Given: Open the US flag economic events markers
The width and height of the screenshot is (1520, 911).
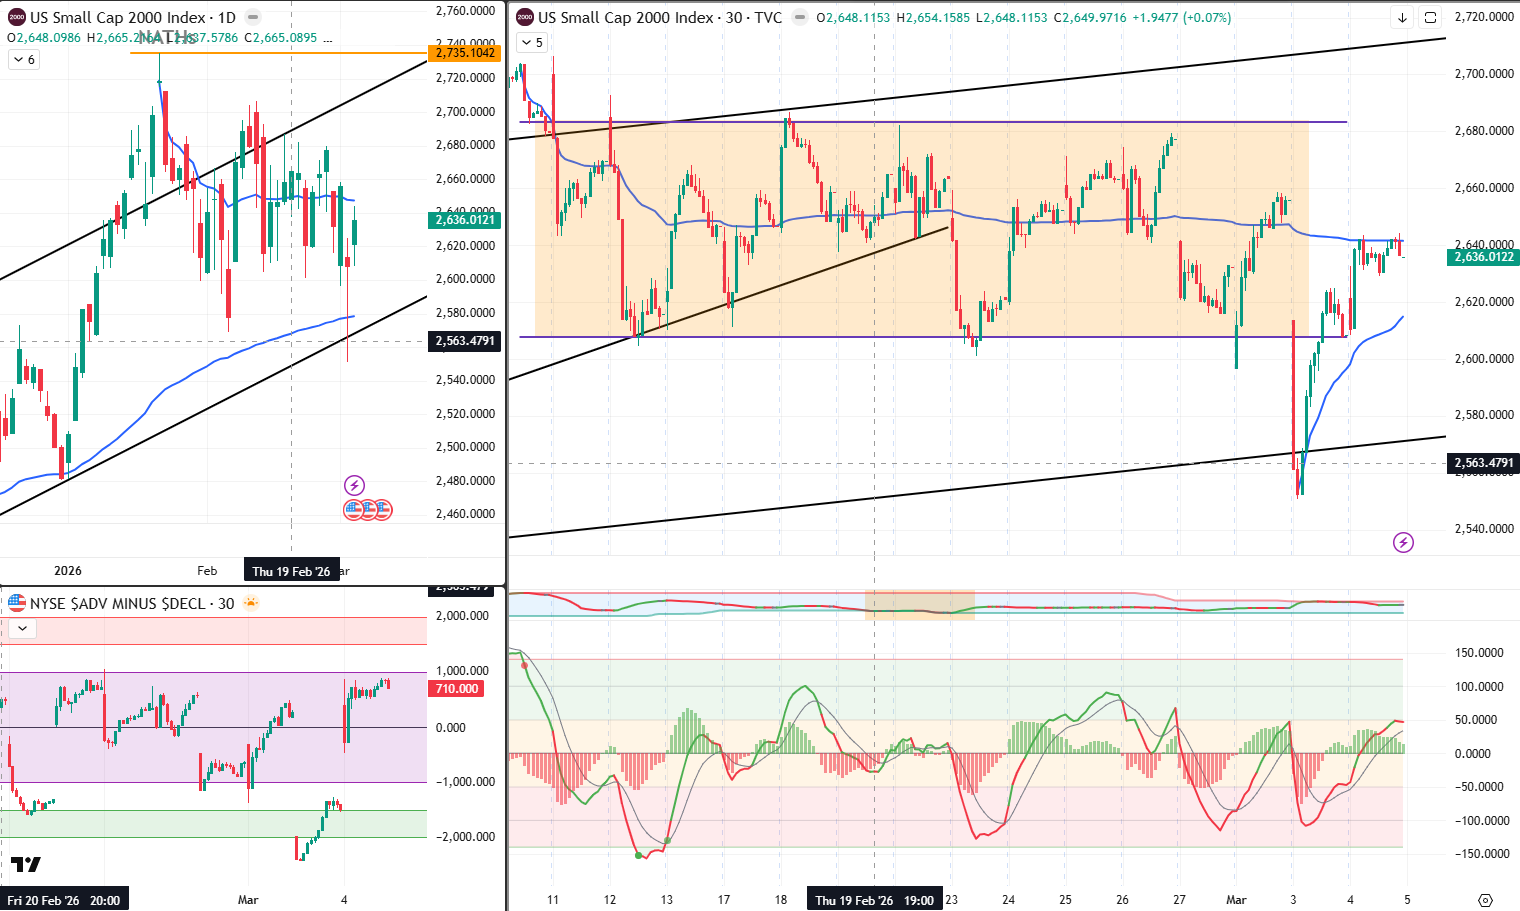Looking at the screenshot, I should click(367, 510).
